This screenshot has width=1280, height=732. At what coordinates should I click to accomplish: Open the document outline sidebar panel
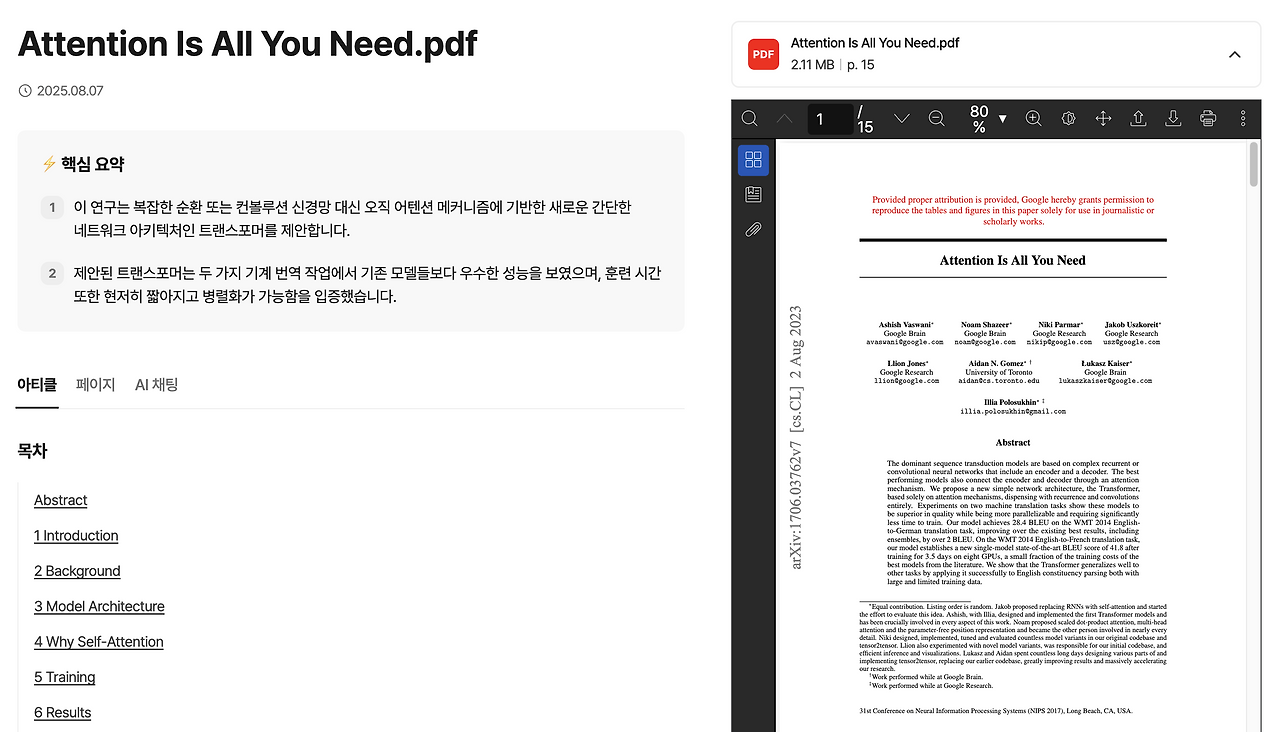coord(753,194)
